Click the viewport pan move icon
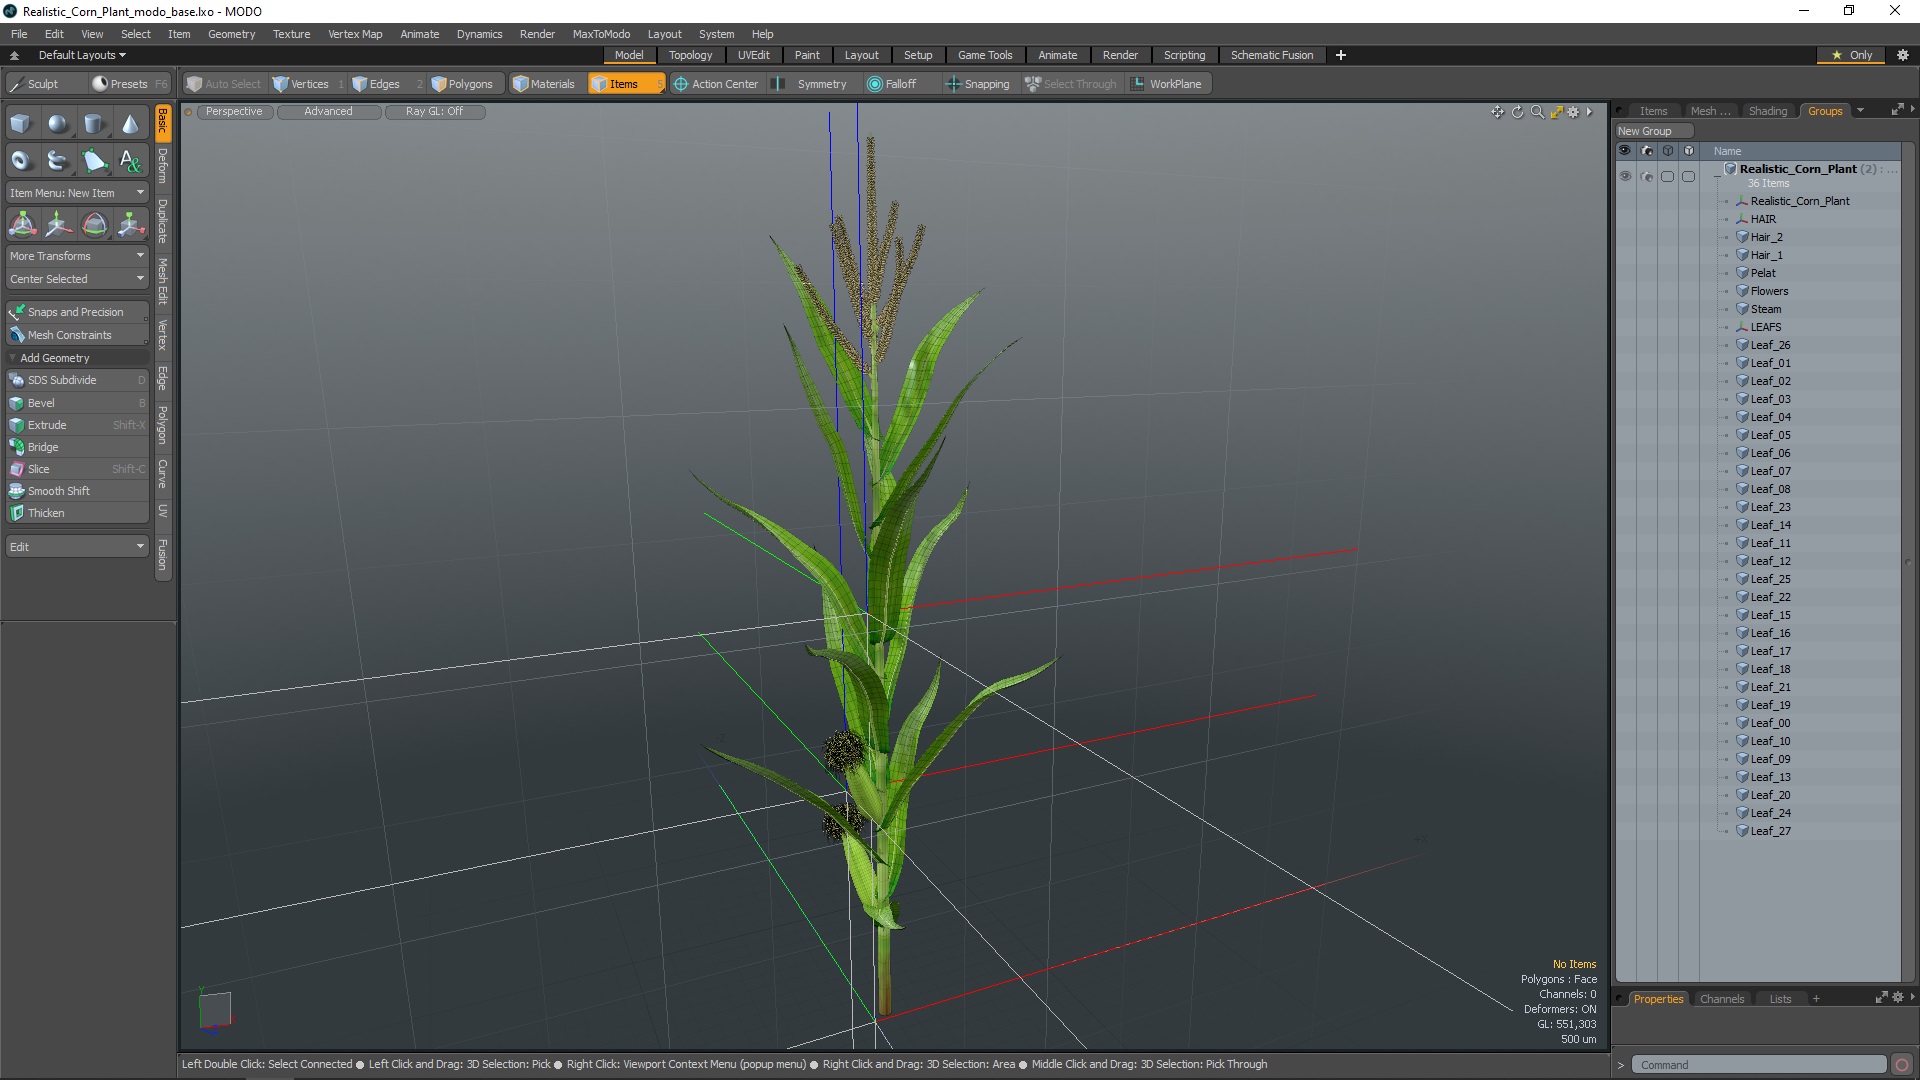1920x1080 pixels. tap(1497, 112)
